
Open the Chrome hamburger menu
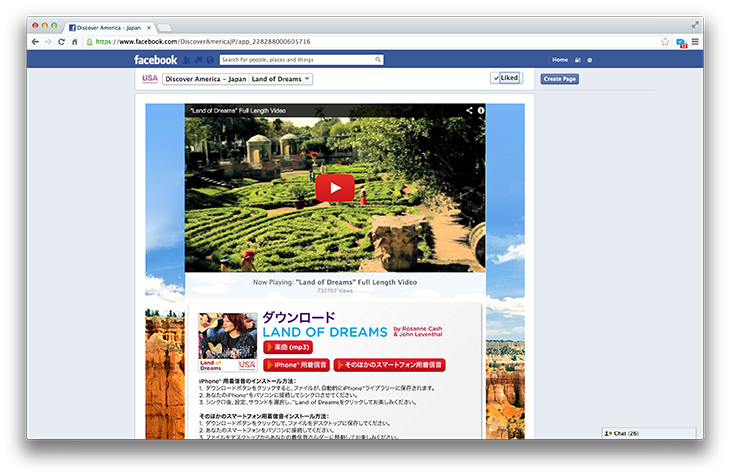(x=695, y=42)
